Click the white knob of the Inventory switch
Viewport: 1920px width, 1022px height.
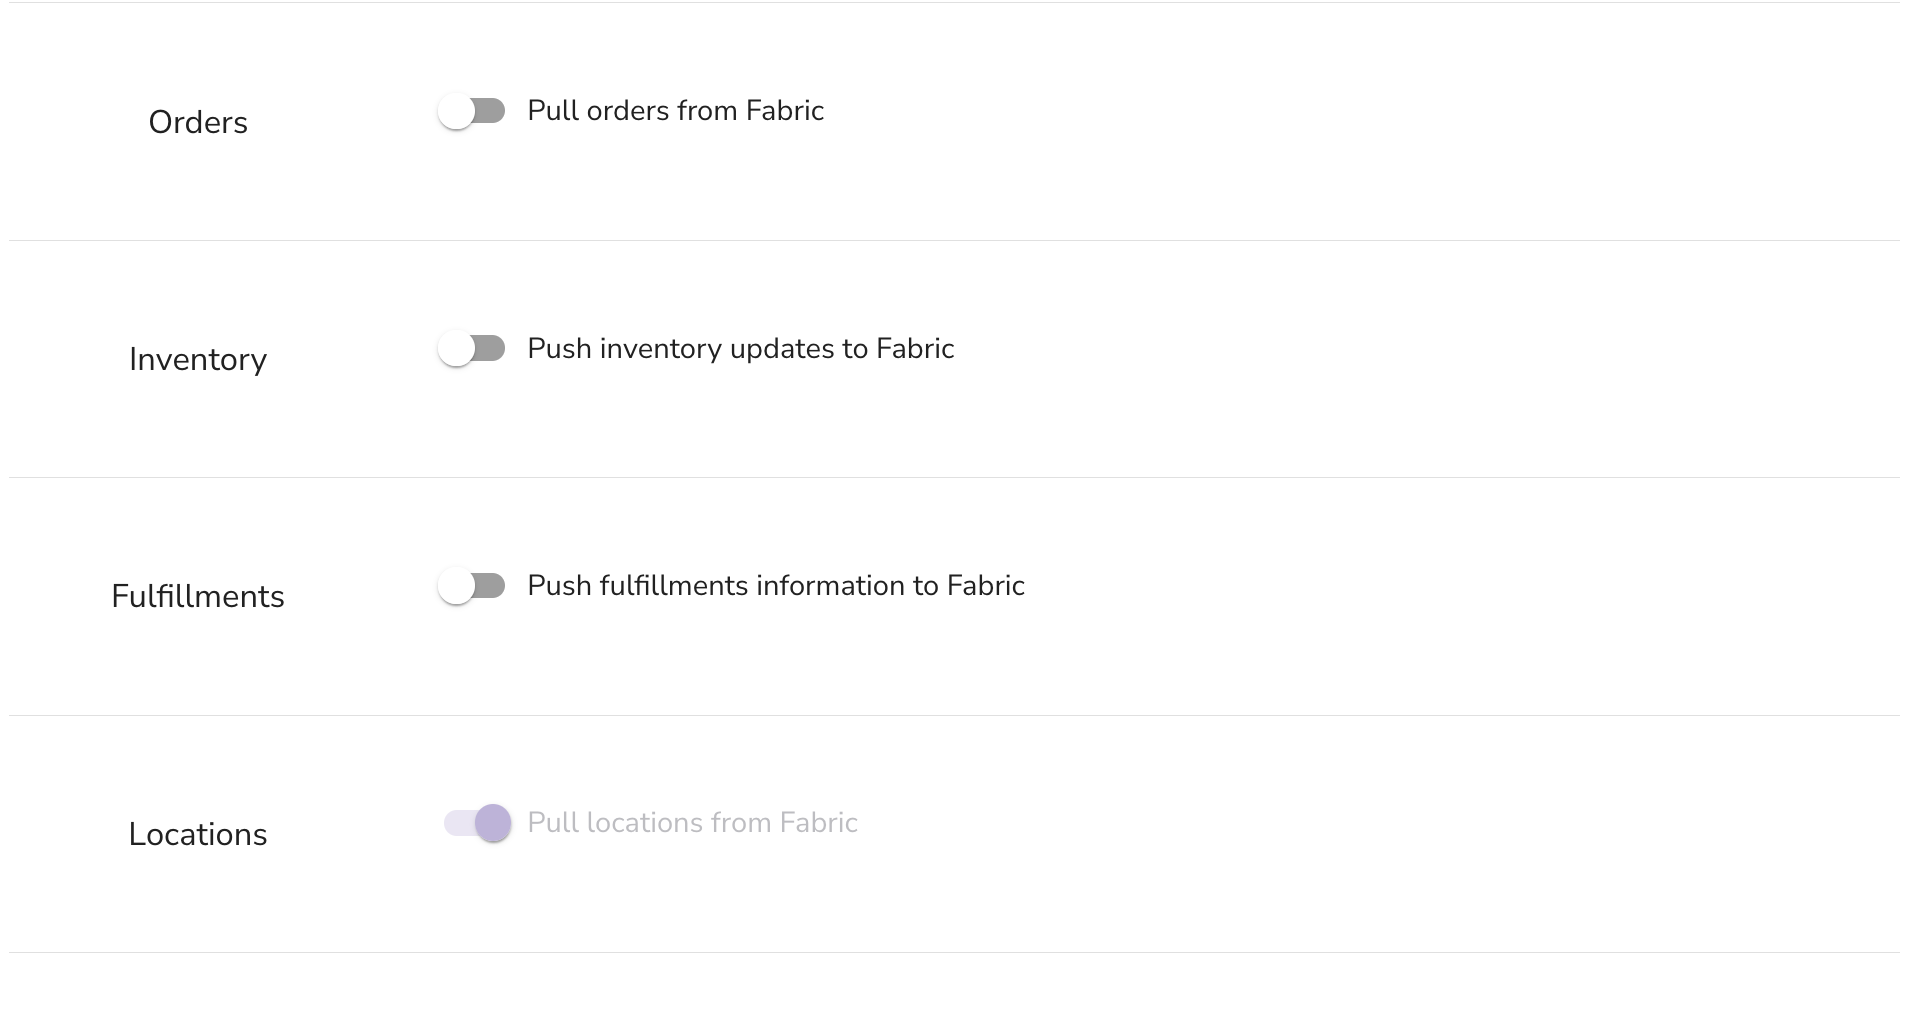coord(456,349)
